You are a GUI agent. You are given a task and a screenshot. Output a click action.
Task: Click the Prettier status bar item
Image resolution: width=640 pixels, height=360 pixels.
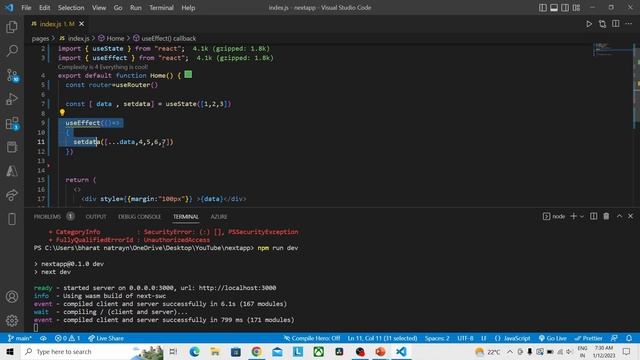pyautogui.click(x=588, y=338)
